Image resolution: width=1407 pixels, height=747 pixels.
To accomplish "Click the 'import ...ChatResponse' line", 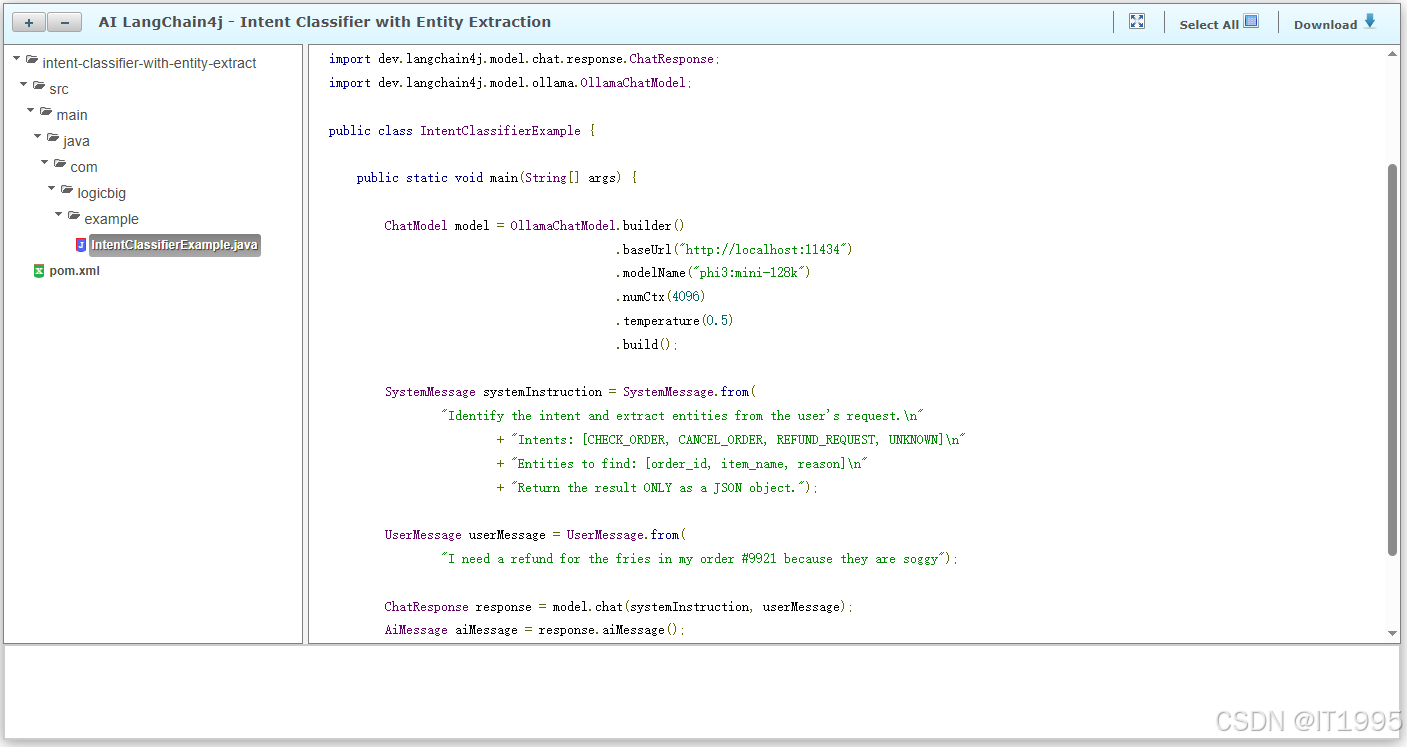I will point(524,59).
